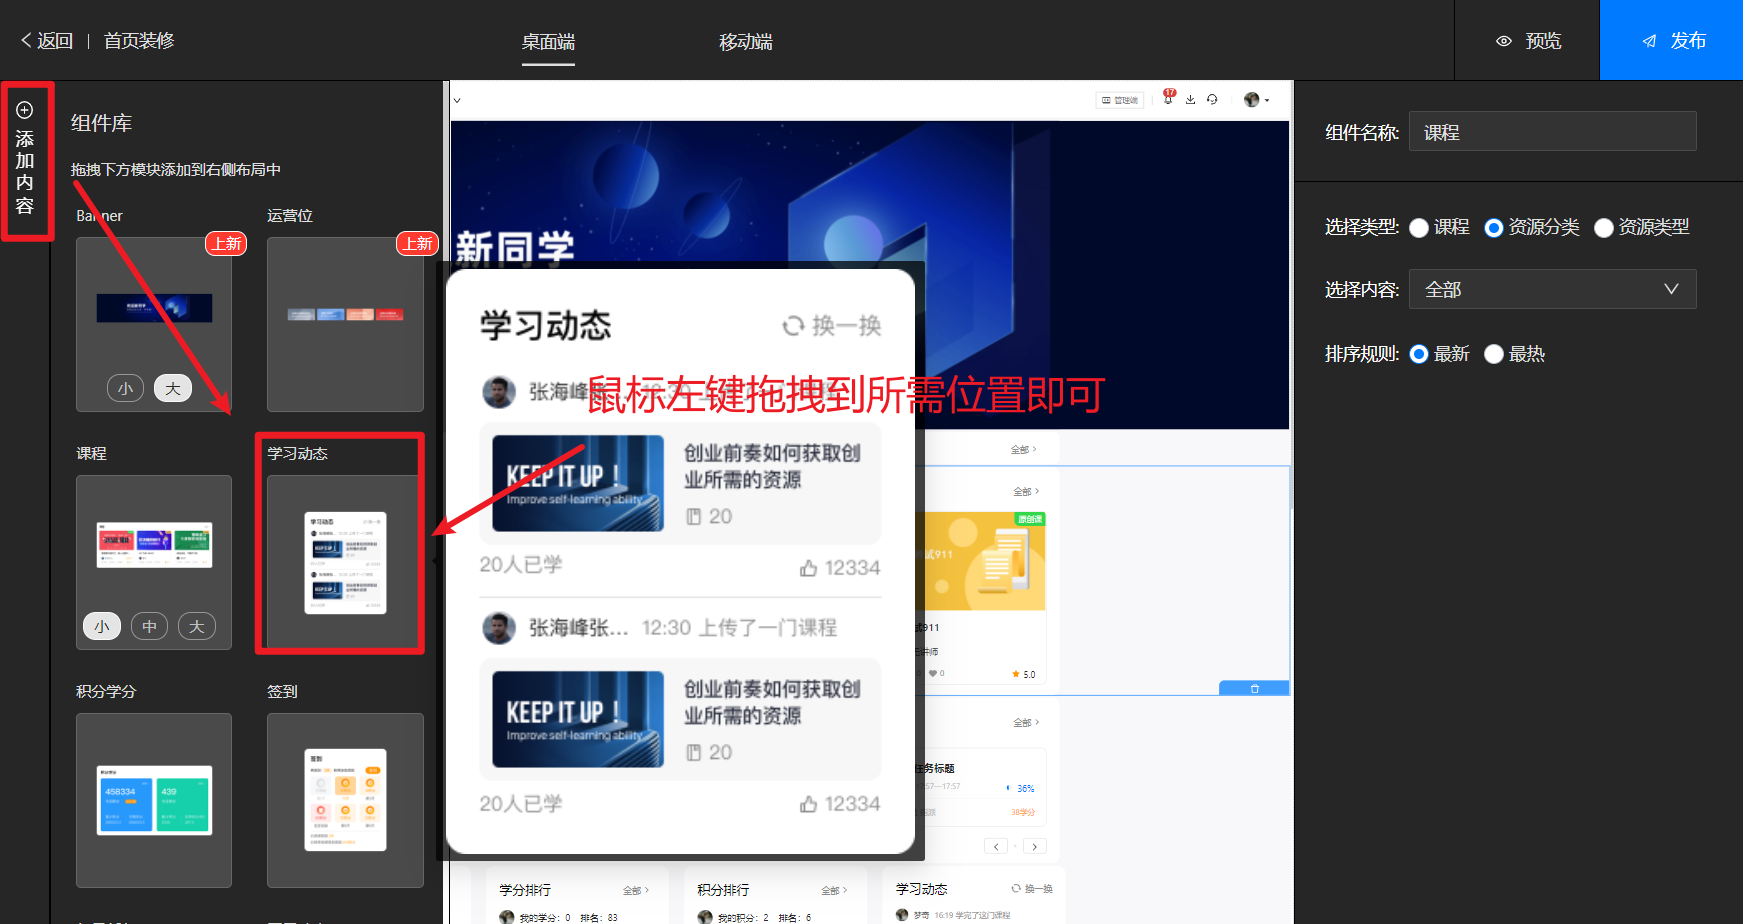
Task: Click the blue 发布 publish button
Action: (x=1672, y=40)
